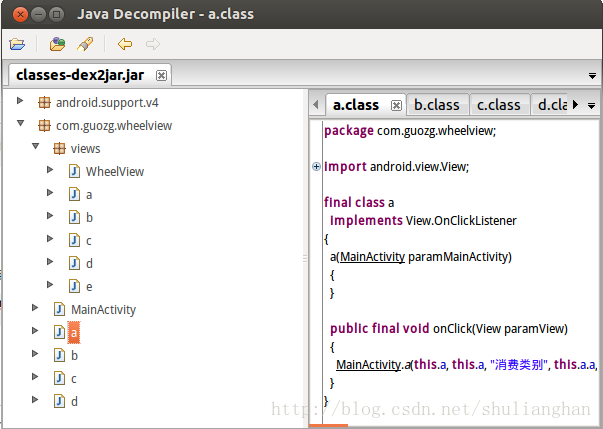Open the WheelView class

115,171
